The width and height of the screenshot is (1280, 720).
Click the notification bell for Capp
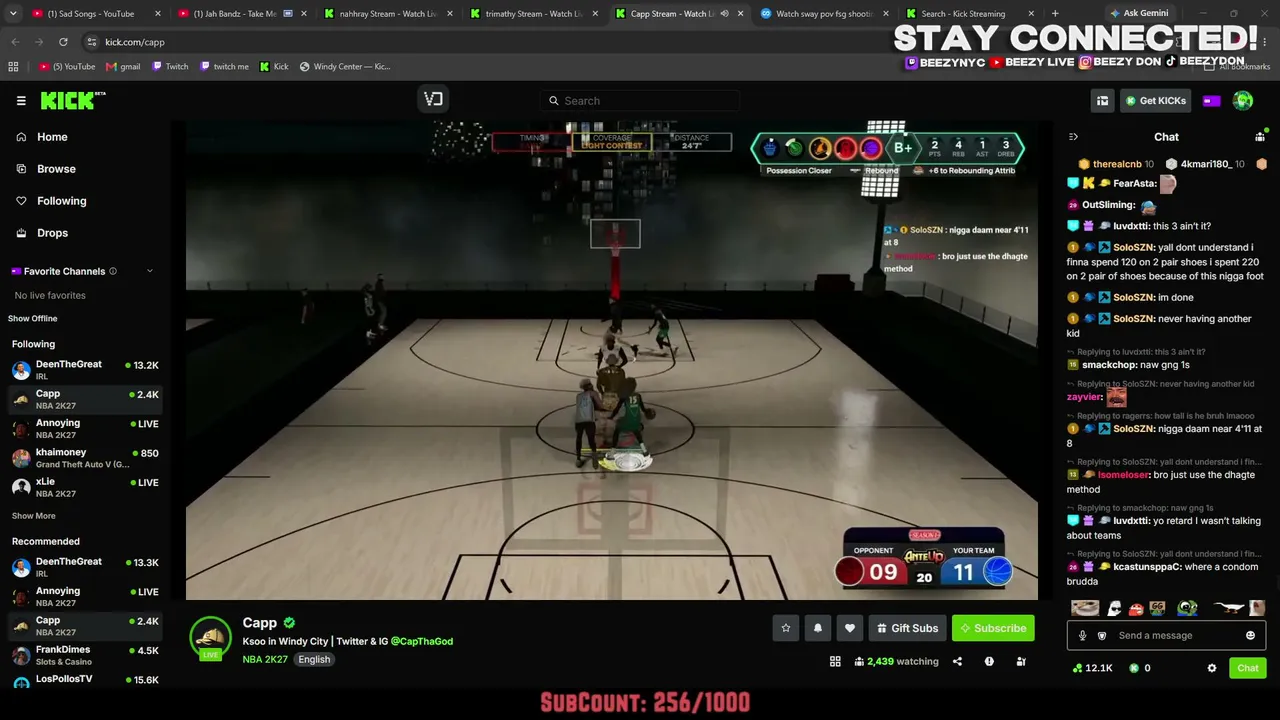[x=818, y=628]
